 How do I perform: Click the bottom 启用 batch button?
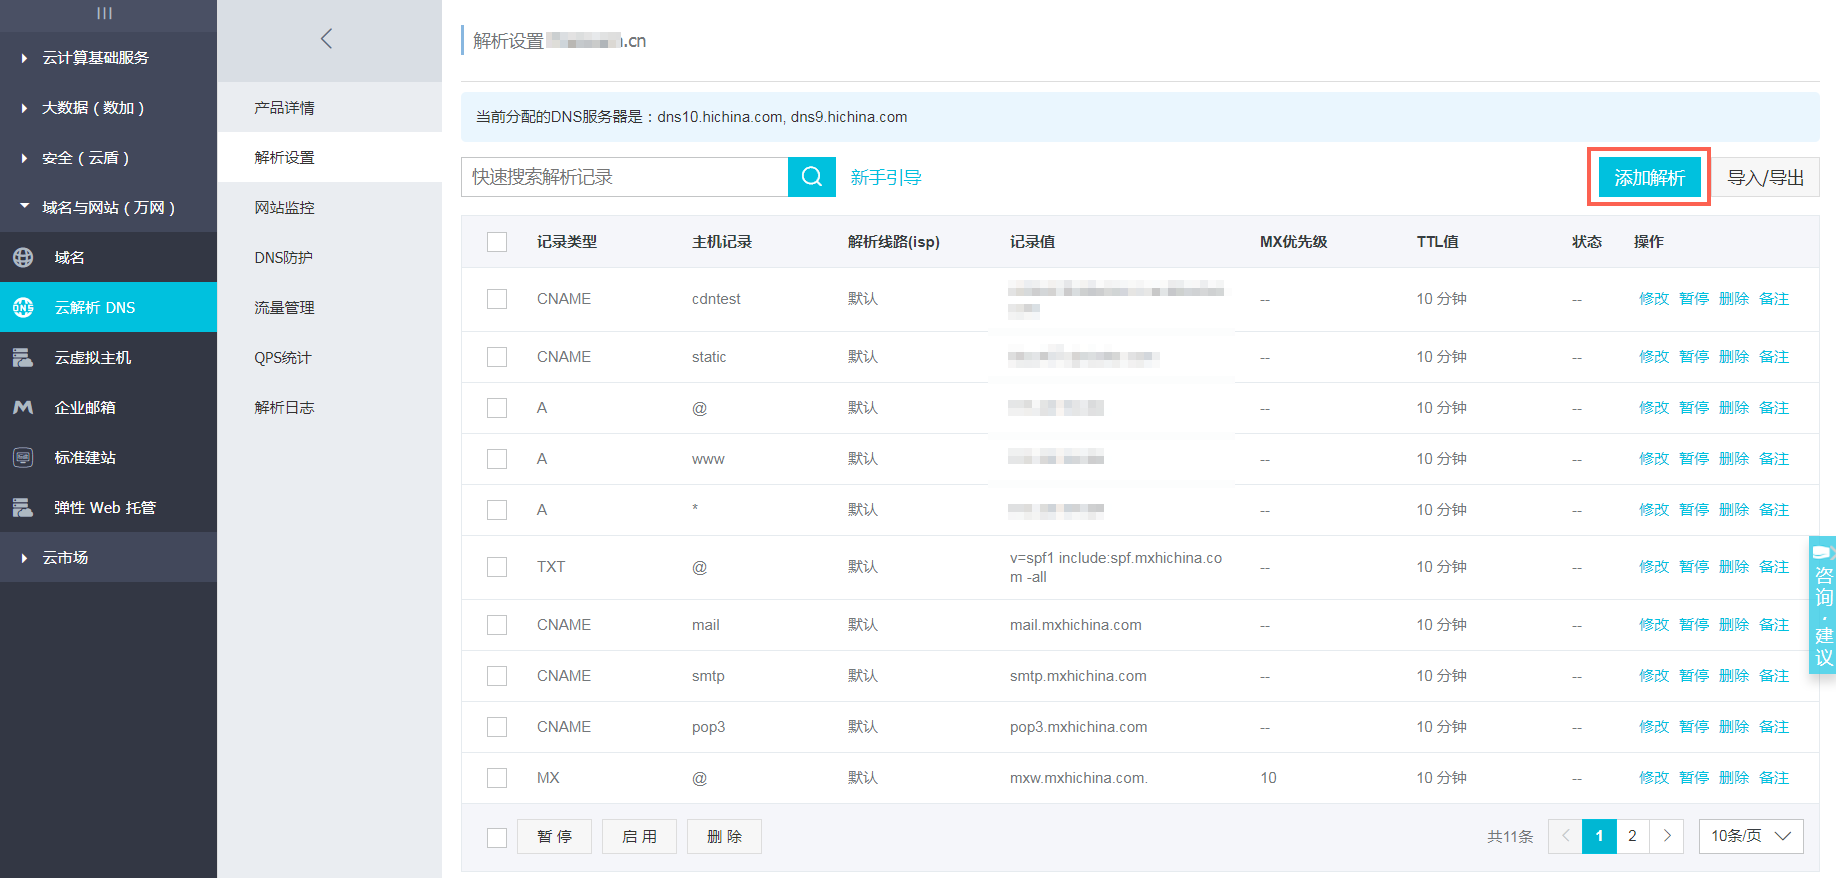(639, 837)
